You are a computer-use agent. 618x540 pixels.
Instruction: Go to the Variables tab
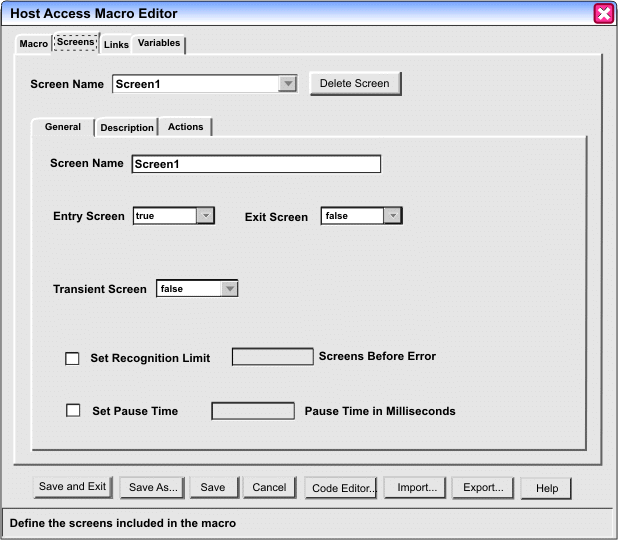[x=159, y=43]
